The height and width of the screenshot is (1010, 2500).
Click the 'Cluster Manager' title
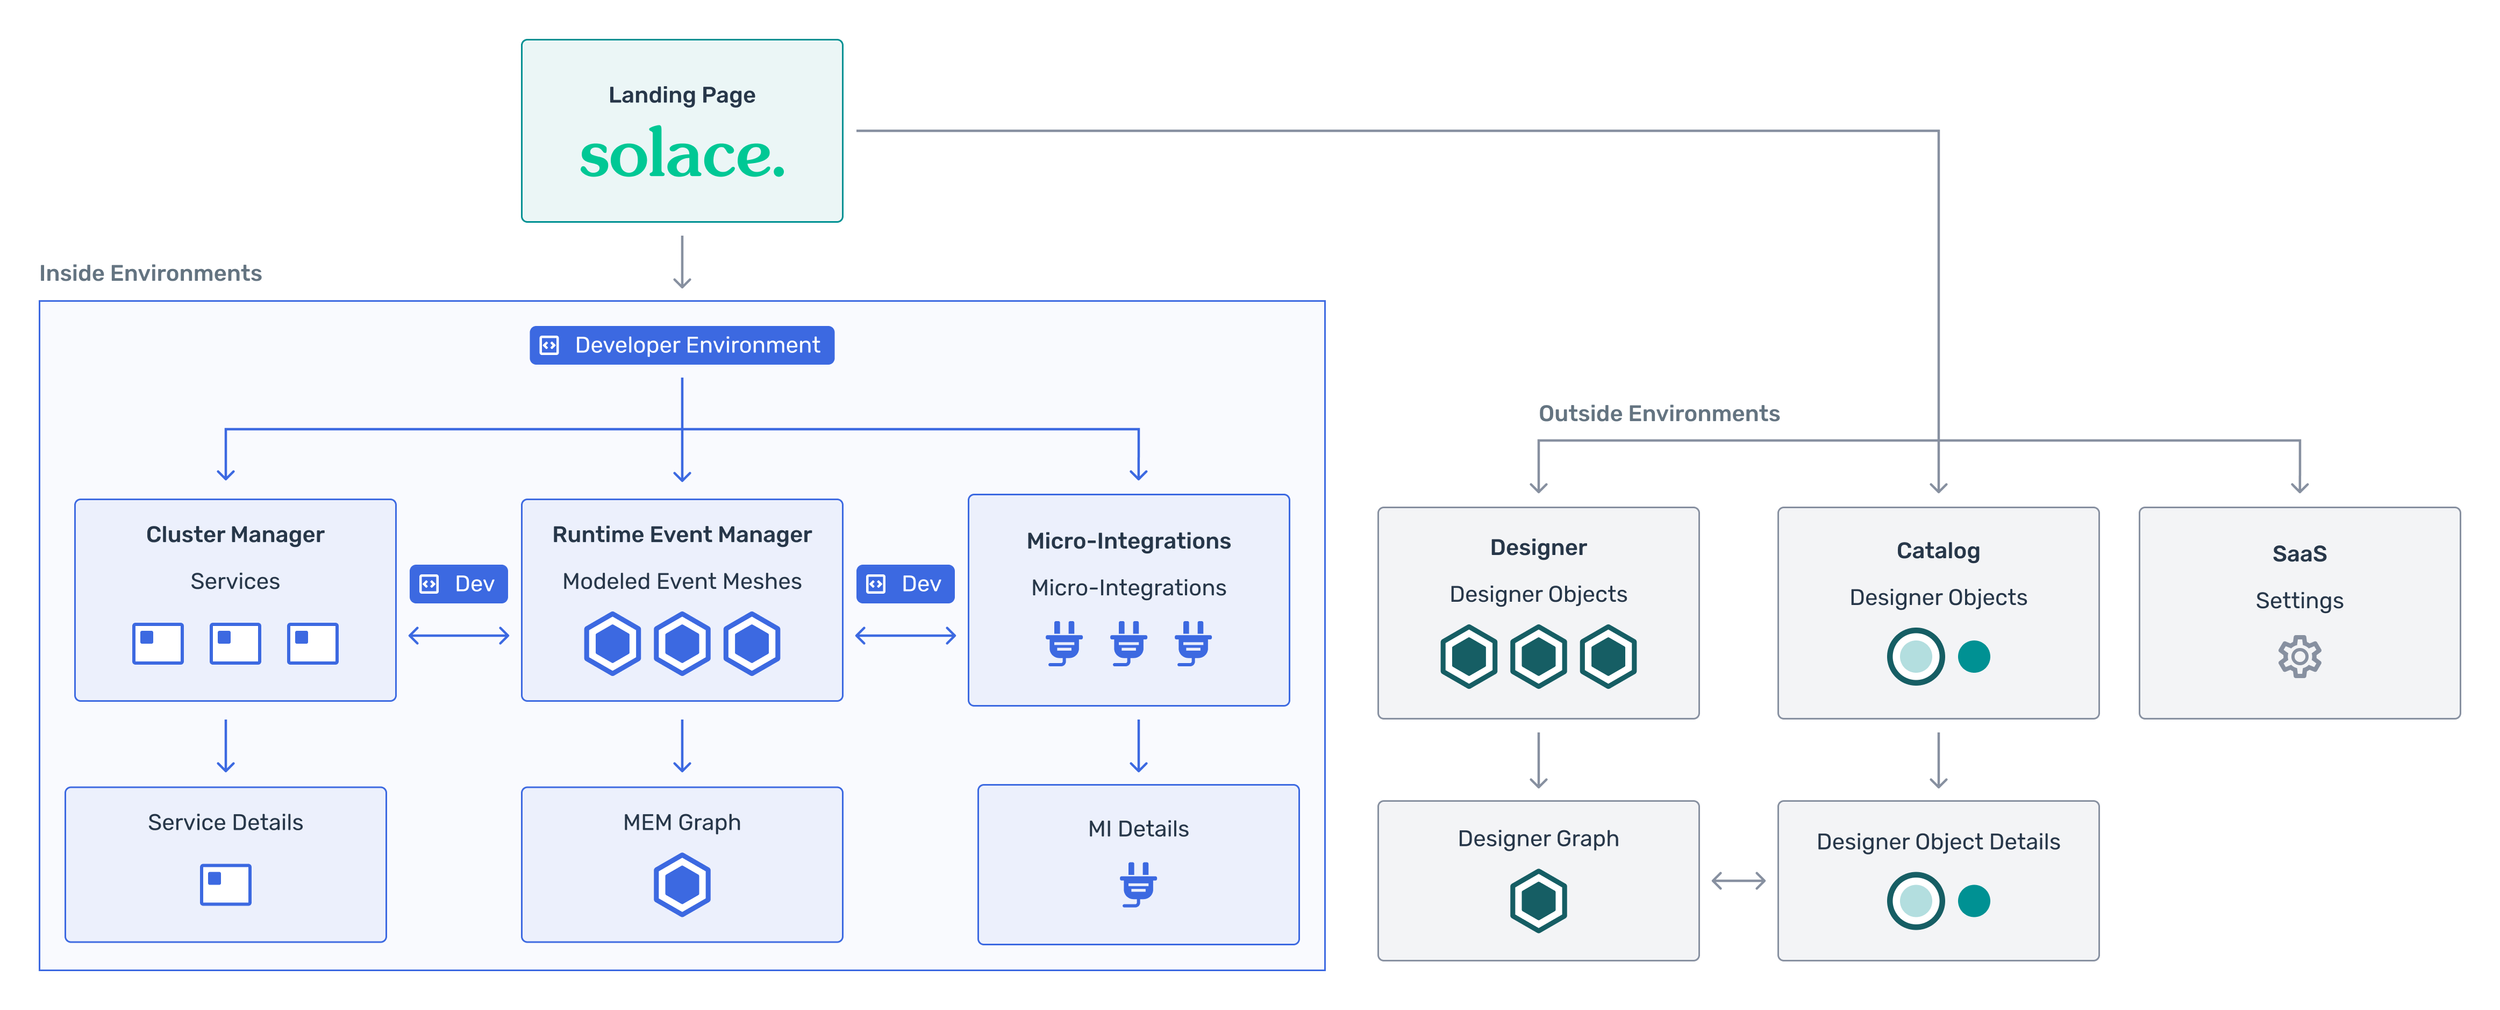coord(235,534)
